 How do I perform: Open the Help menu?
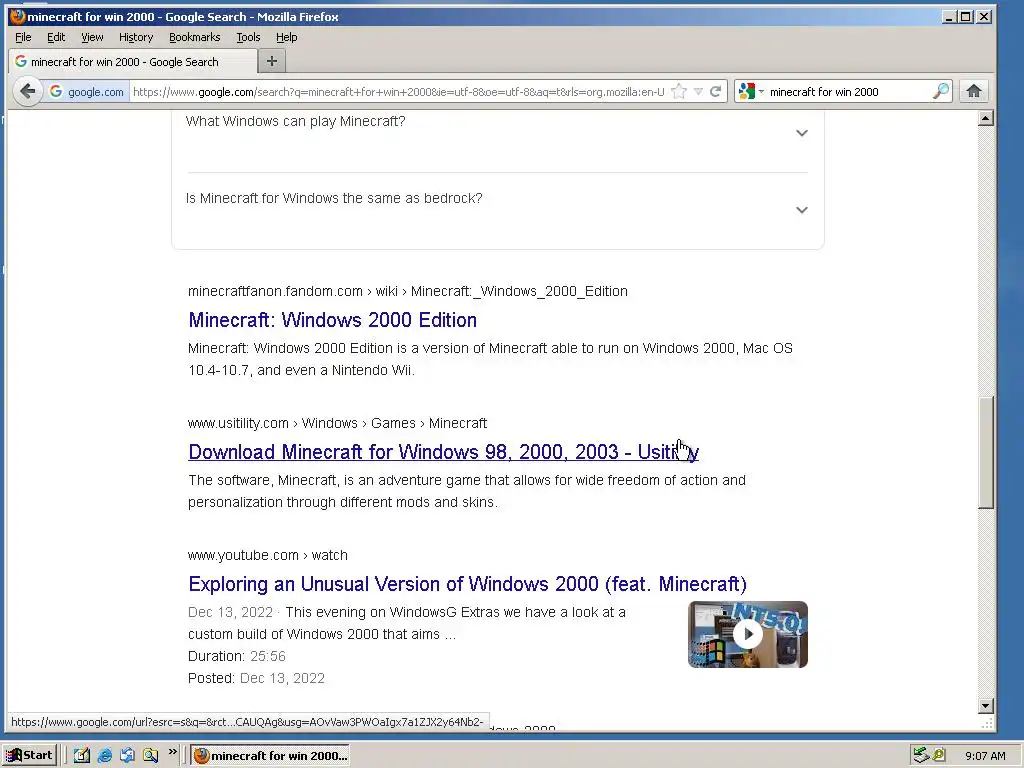click(x=286, y=37)
